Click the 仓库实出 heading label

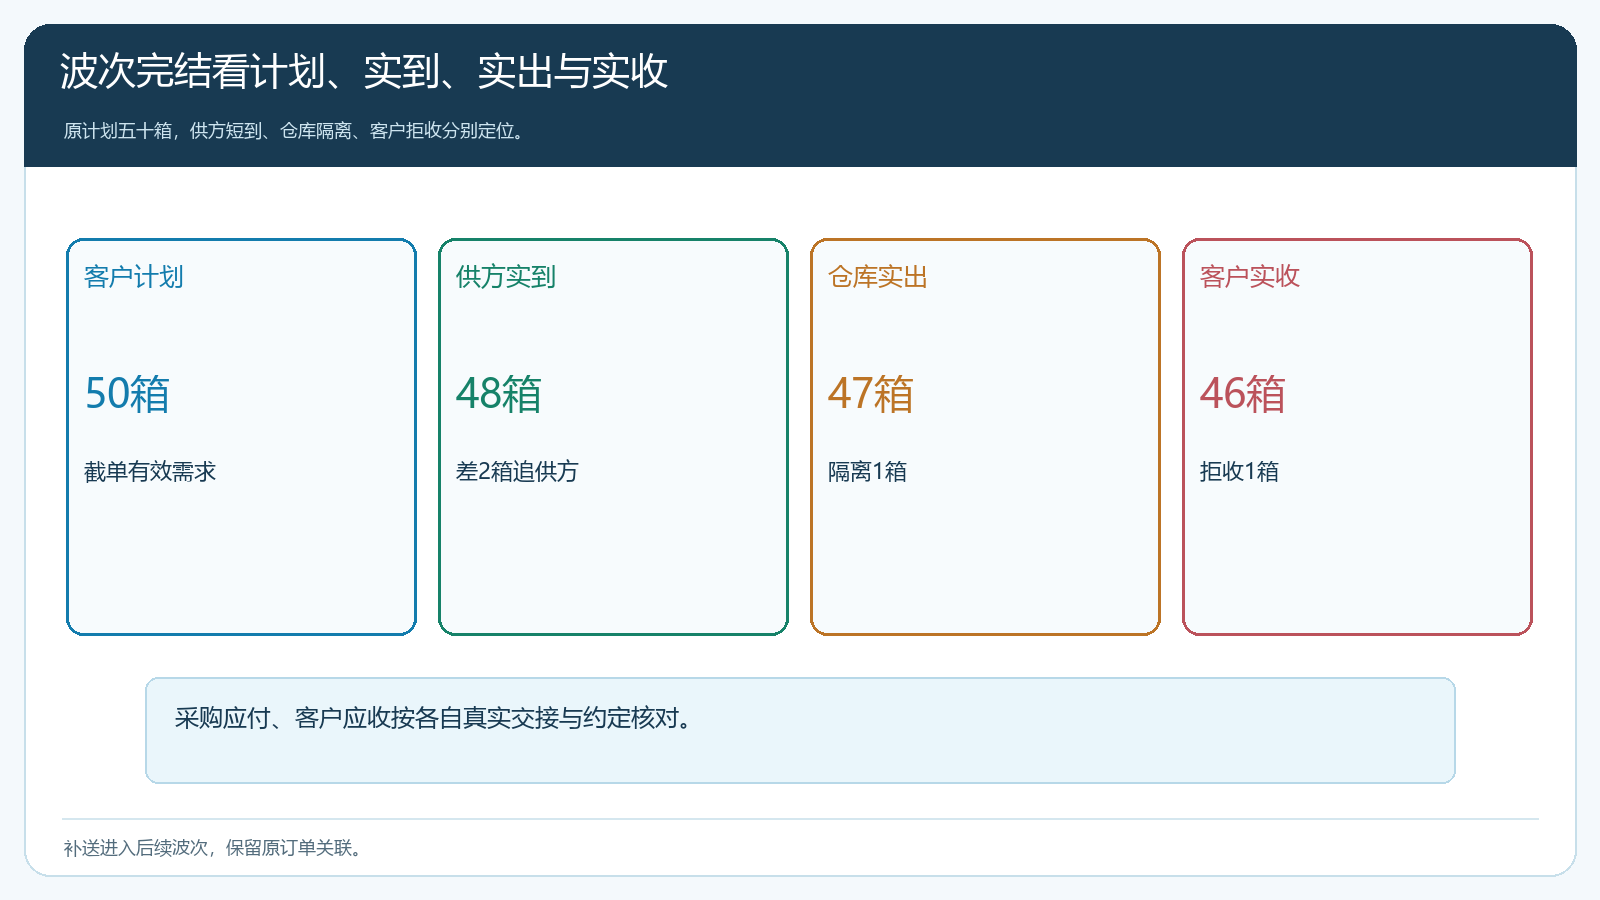(878, 277)
